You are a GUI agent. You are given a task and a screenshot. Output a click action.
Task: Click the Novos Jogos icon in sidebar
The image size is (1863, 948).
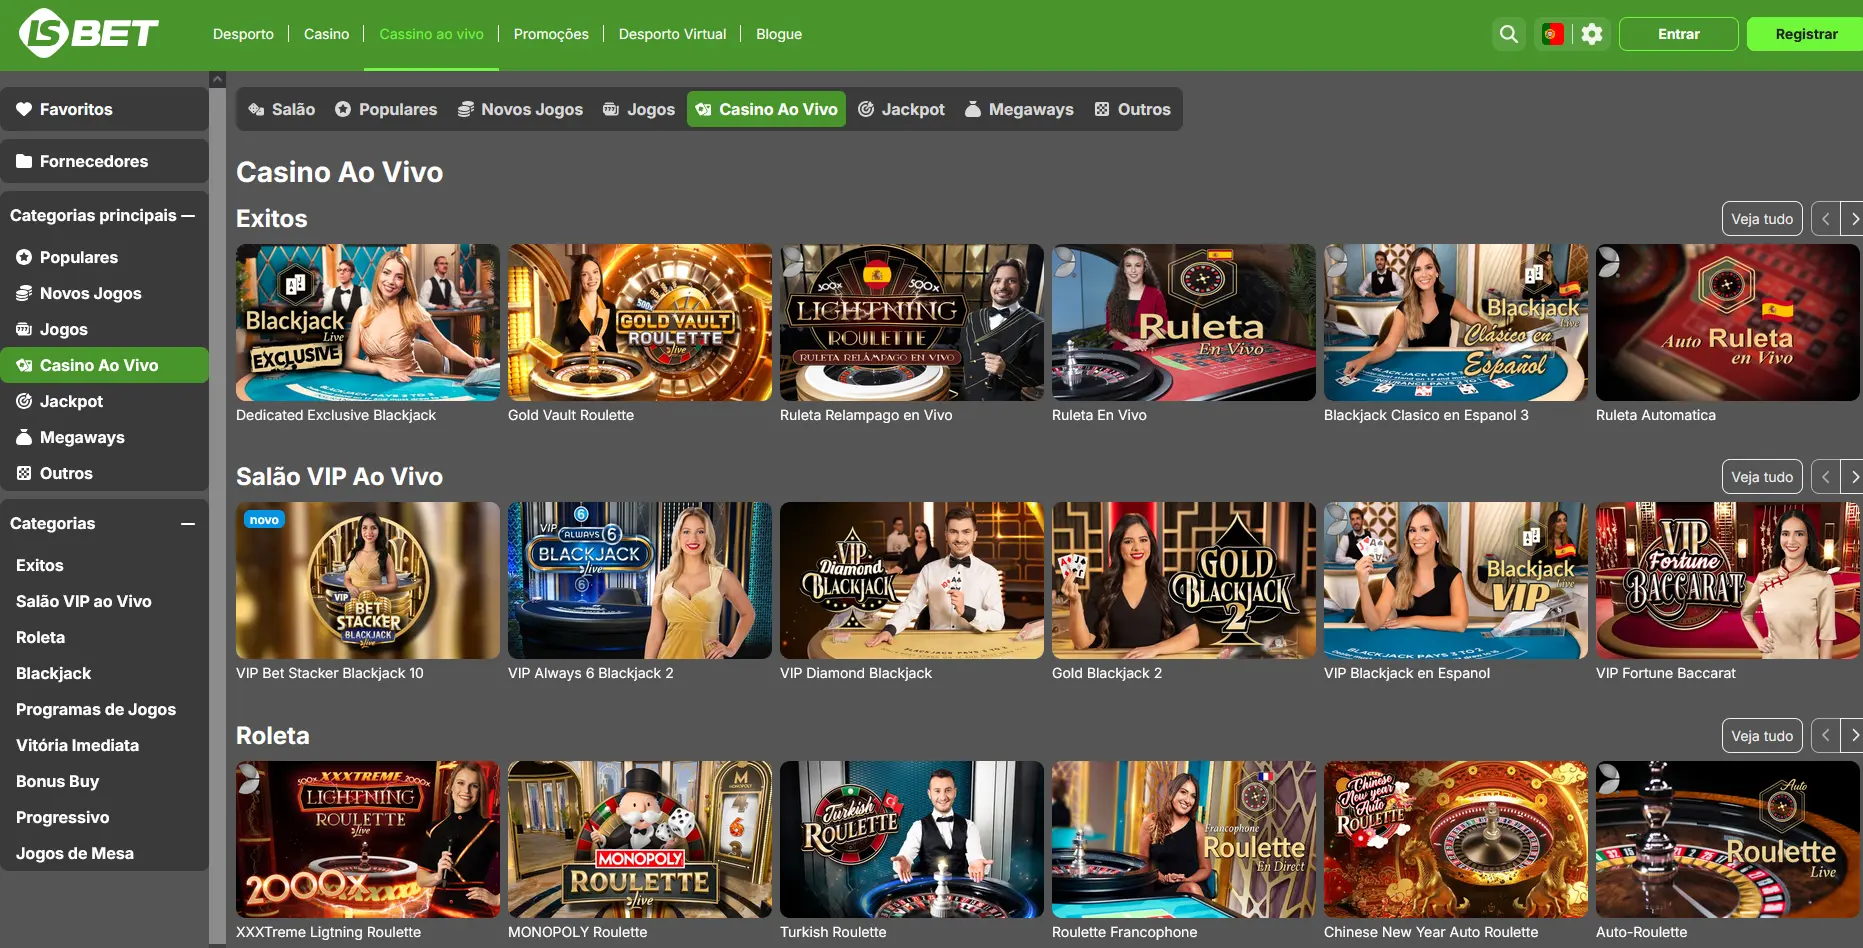[x=24, y=293]
